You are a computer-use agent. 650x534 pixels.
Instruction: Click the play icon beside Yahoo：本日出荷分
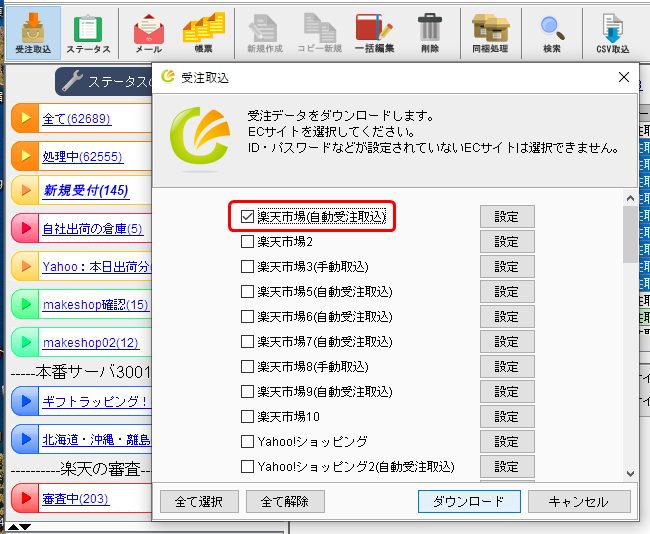point(26,266)
